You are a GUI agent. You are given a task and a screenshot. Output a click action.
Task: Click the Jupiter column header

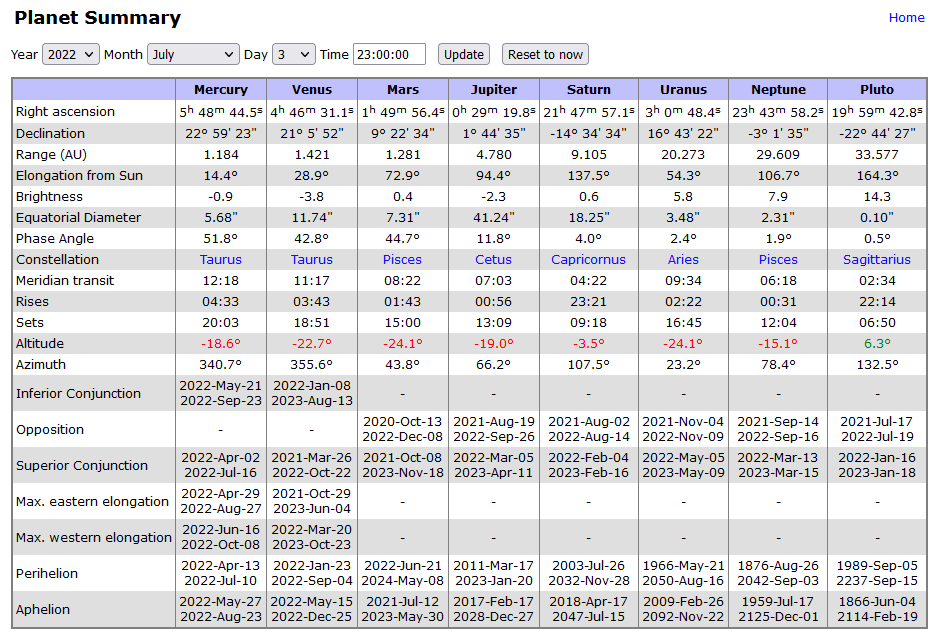pos(494,90)
